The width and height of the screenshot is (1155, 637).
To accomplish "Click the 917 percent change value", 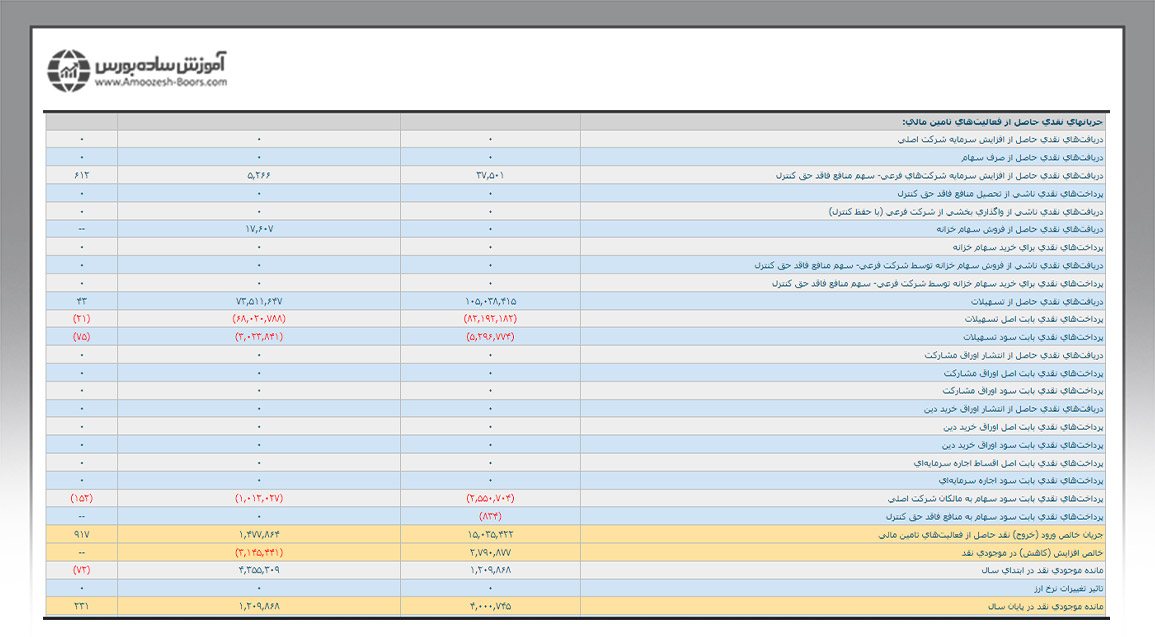I will [81, 534].
